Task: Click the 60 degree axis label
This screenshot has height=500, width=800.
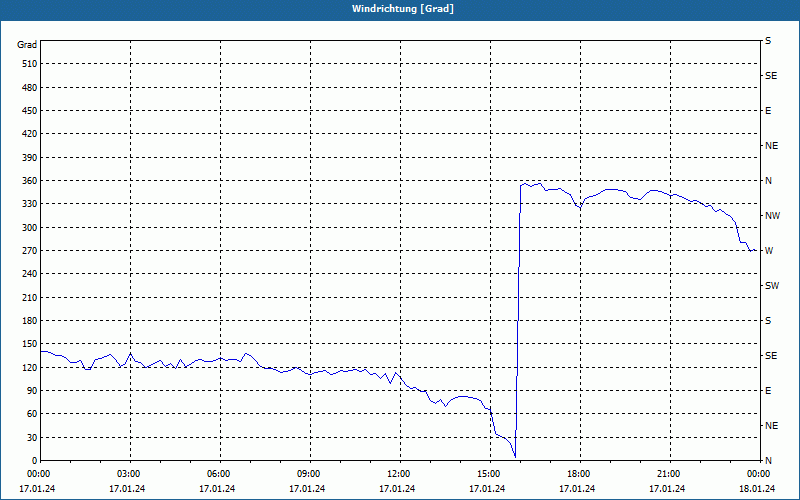Action: pos(32,414)
